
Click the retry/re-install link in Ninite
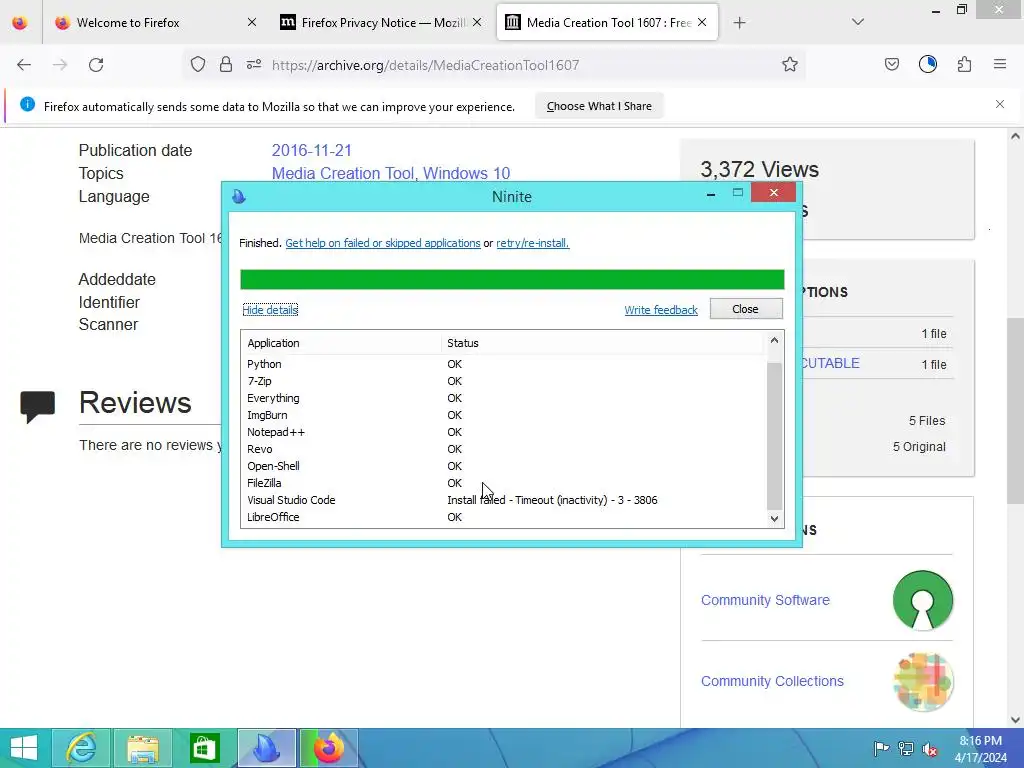(532, 243)
